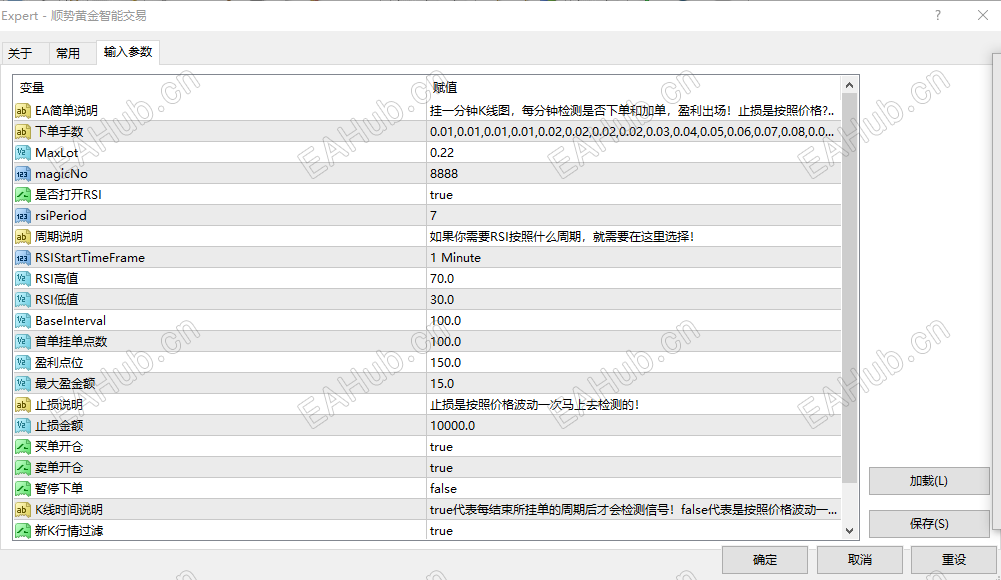The height and width of the screenshot is (580, 1001).
Task: Click the 赋值 column header
Action: point(445,87)
